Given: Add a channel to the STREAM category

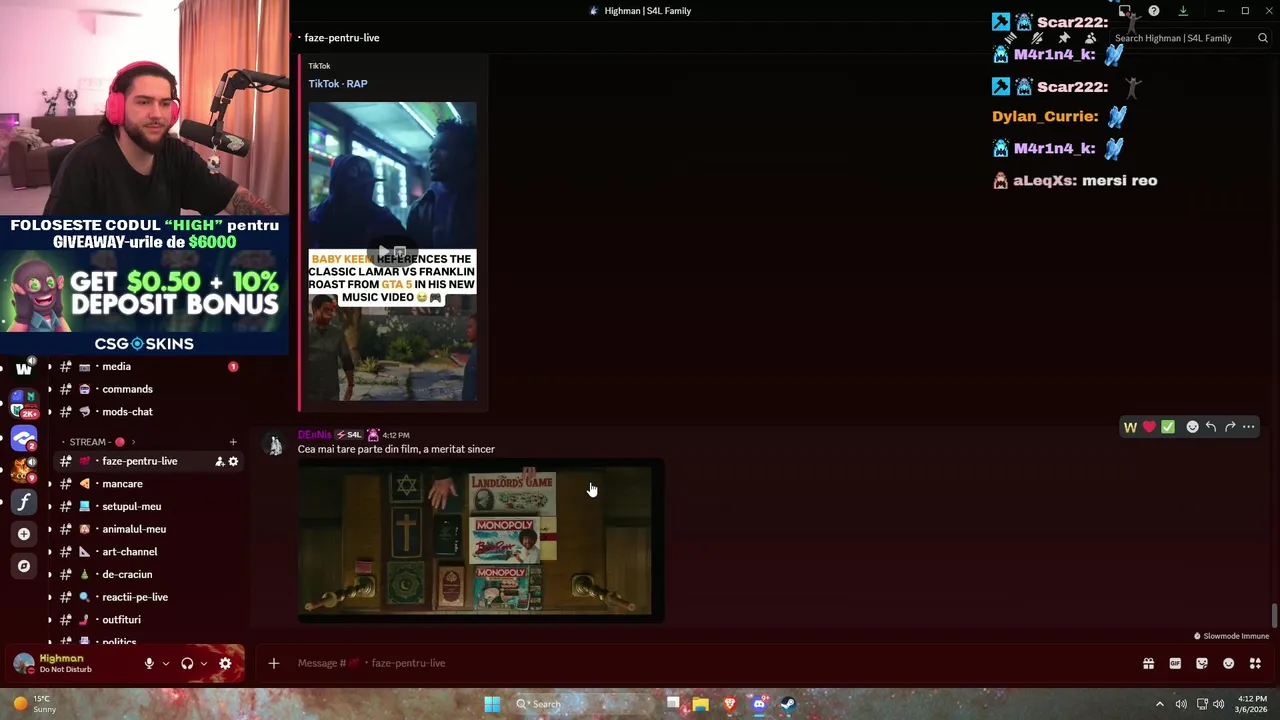Looking at the screenshot, I should click(x=233, y=442).
